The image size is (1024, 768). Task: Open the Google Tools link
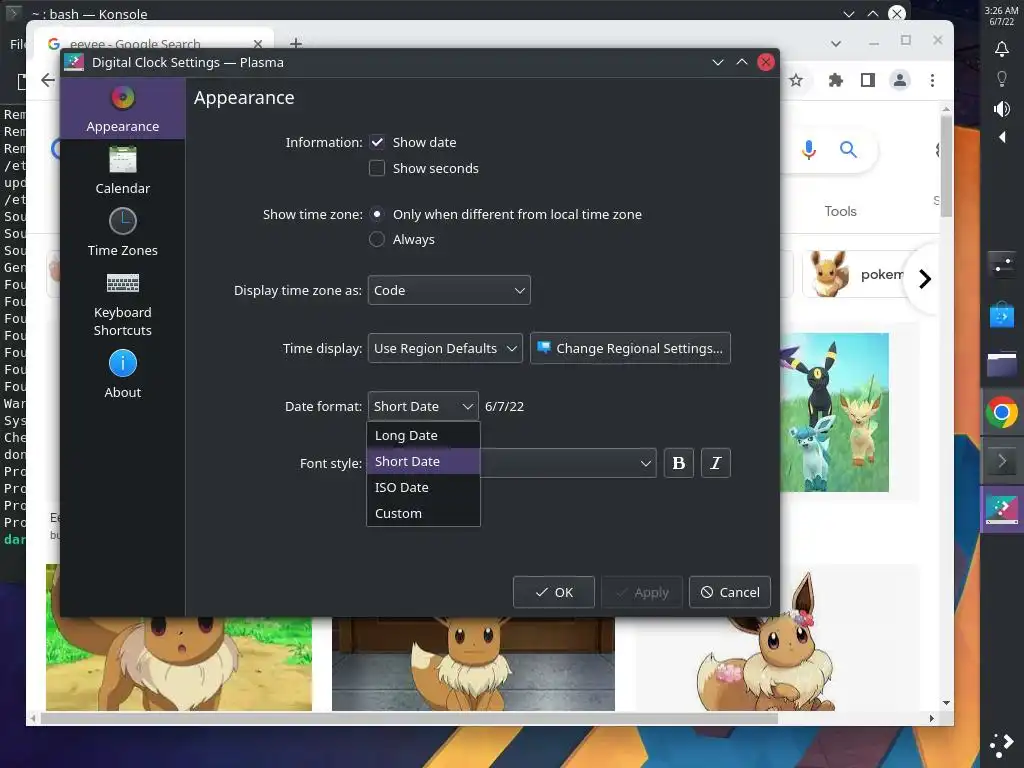(x=840, y=211)
